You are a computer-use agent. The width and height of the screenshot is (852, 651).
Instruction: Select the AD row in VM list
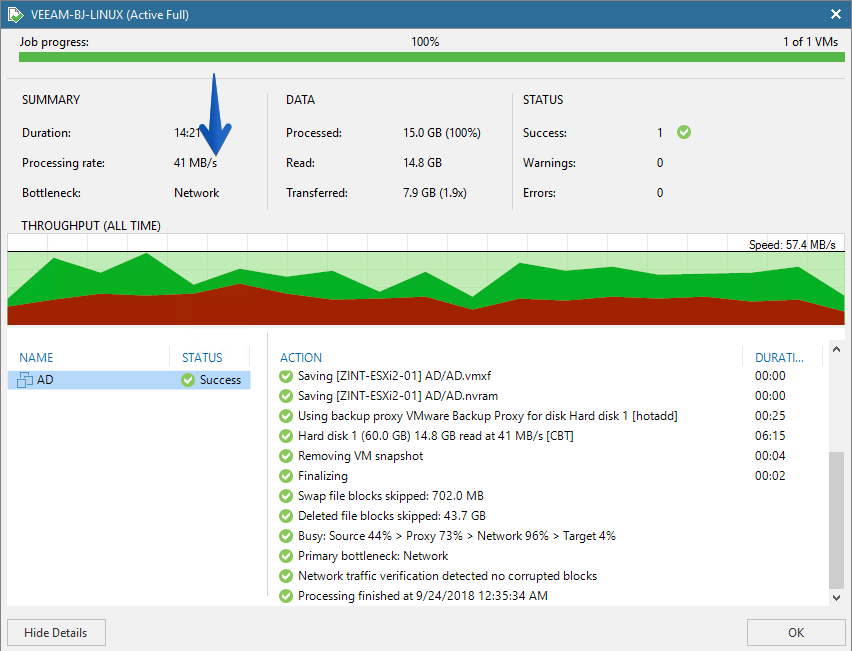click(x=129, y=380)
